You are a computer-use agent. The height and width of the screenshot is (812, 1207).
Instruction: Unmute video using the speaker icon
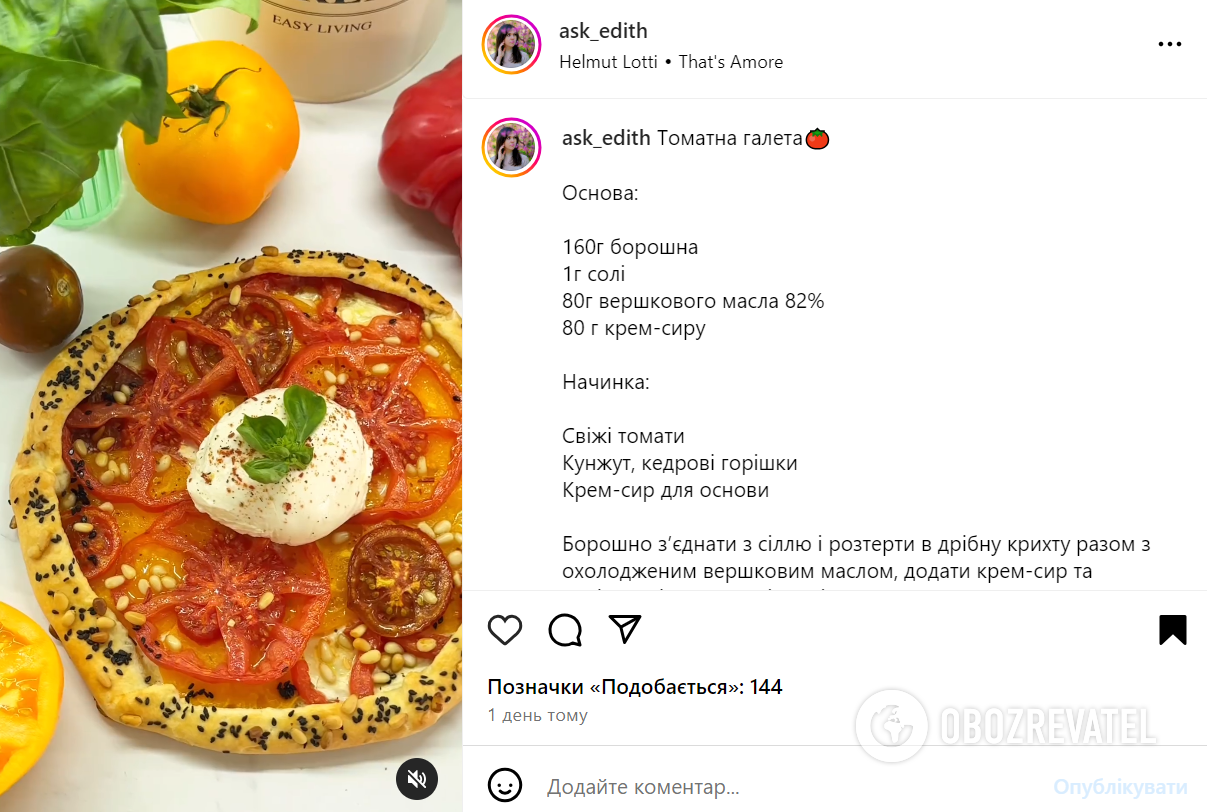point(417,778)
